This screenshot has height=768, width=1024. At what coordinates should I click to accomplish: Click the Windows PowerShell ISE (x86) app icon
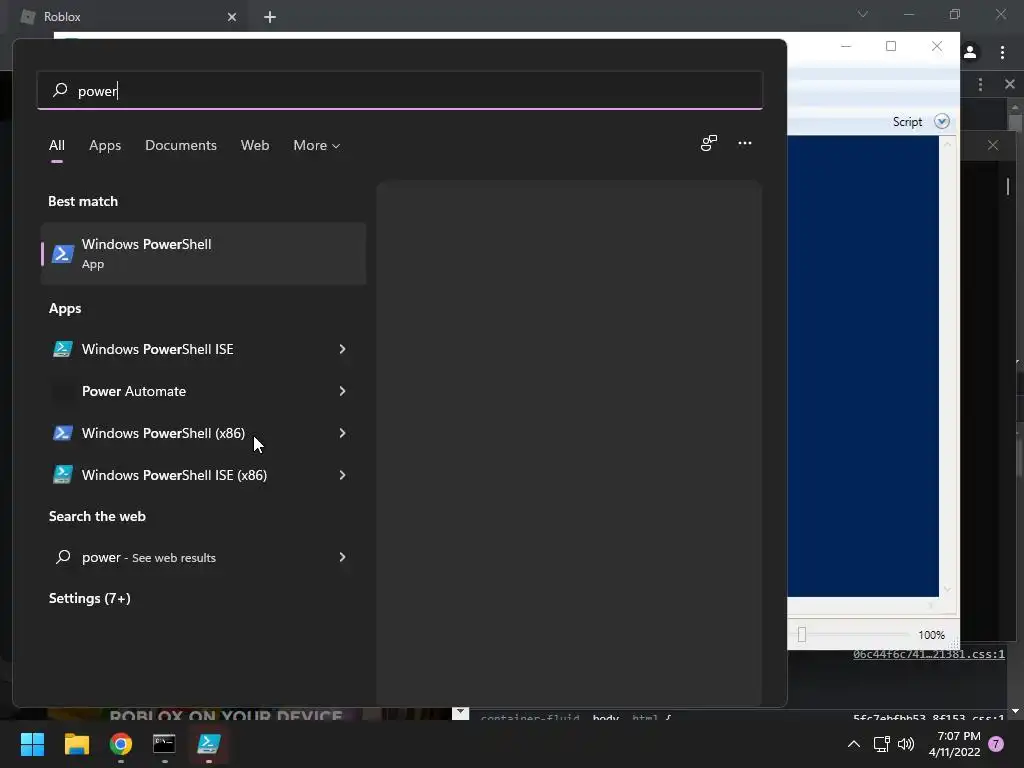(x=63, y=475)
